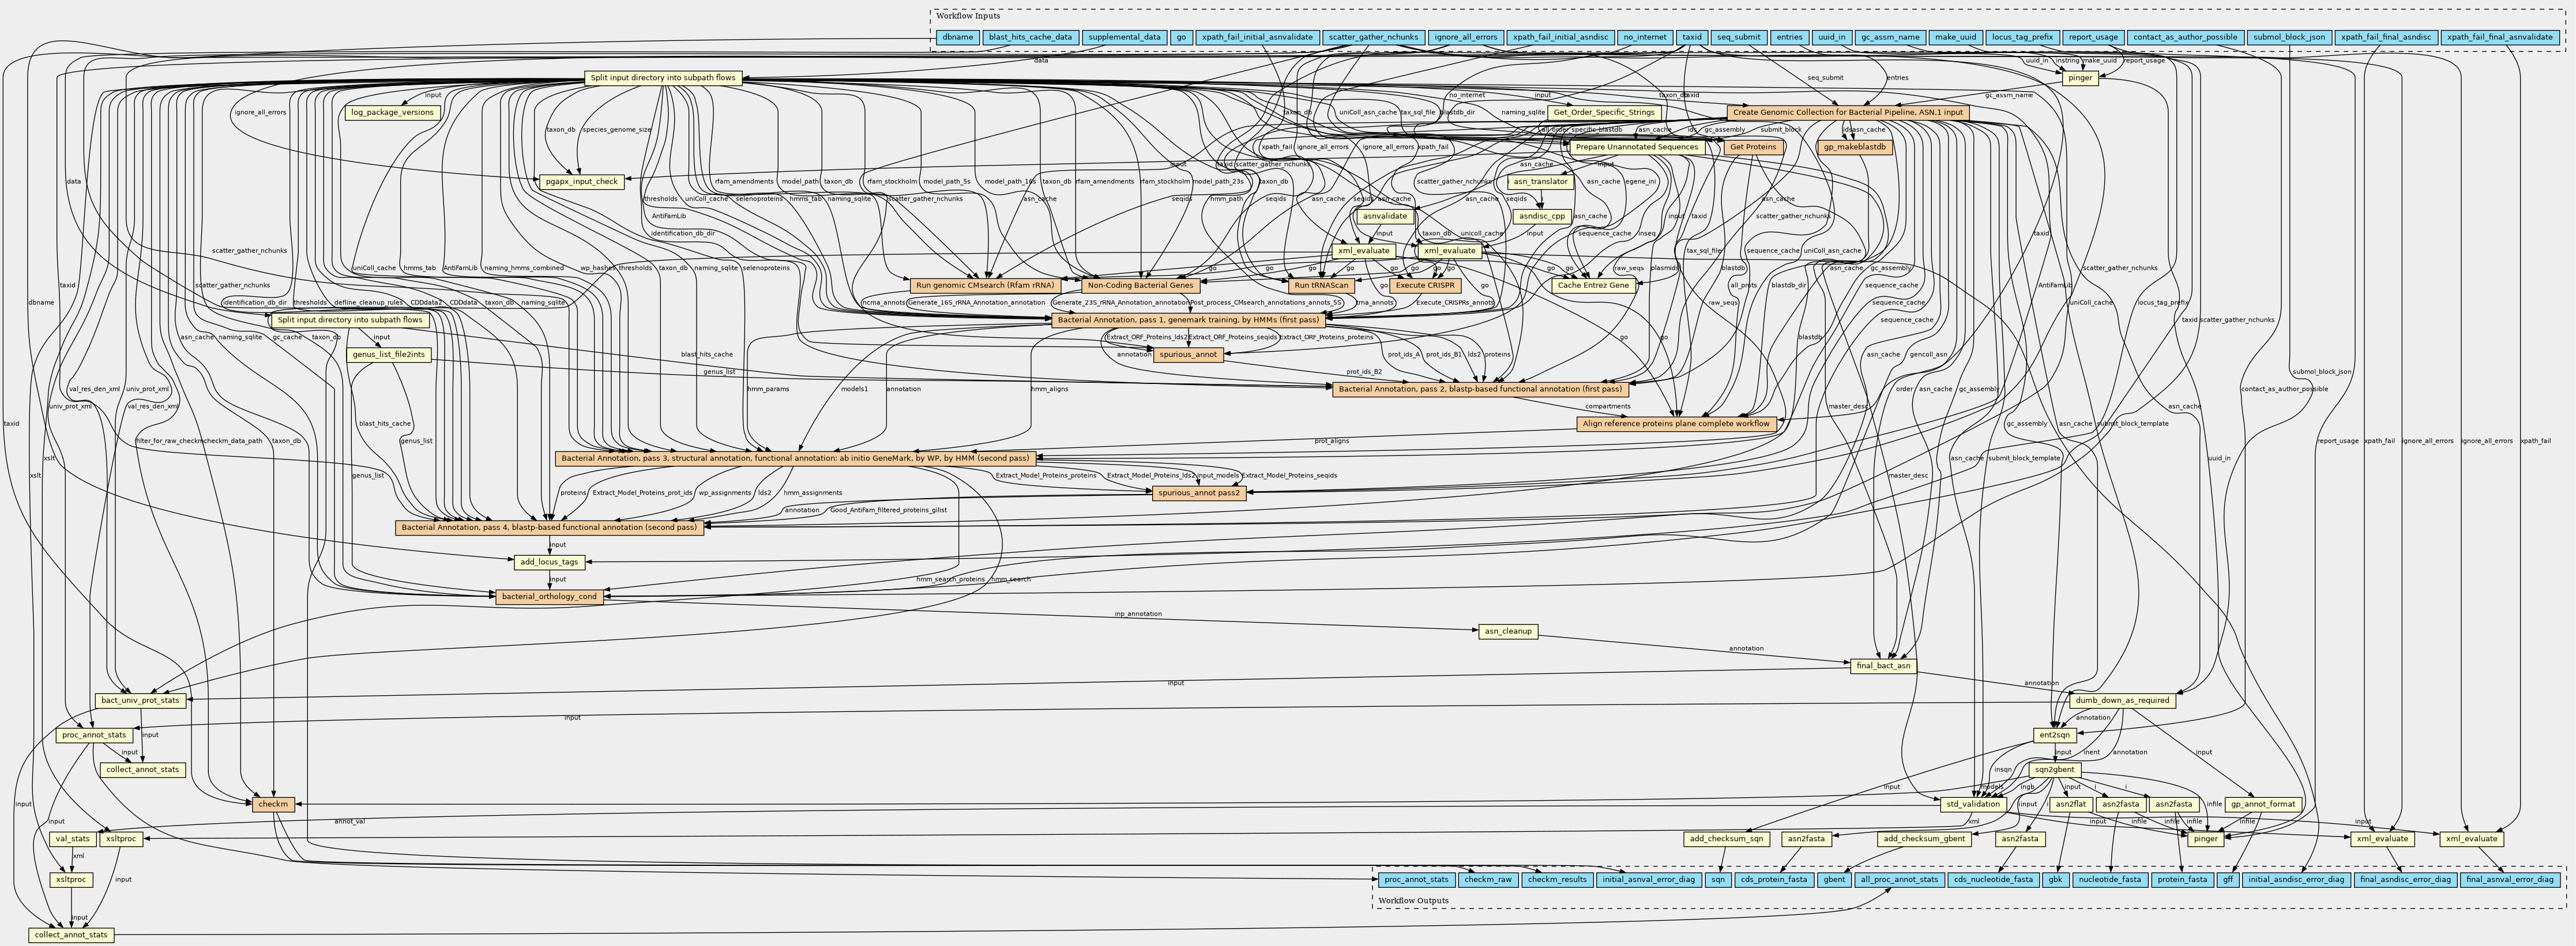Select the no_internet input node

tap(1645, 37)
